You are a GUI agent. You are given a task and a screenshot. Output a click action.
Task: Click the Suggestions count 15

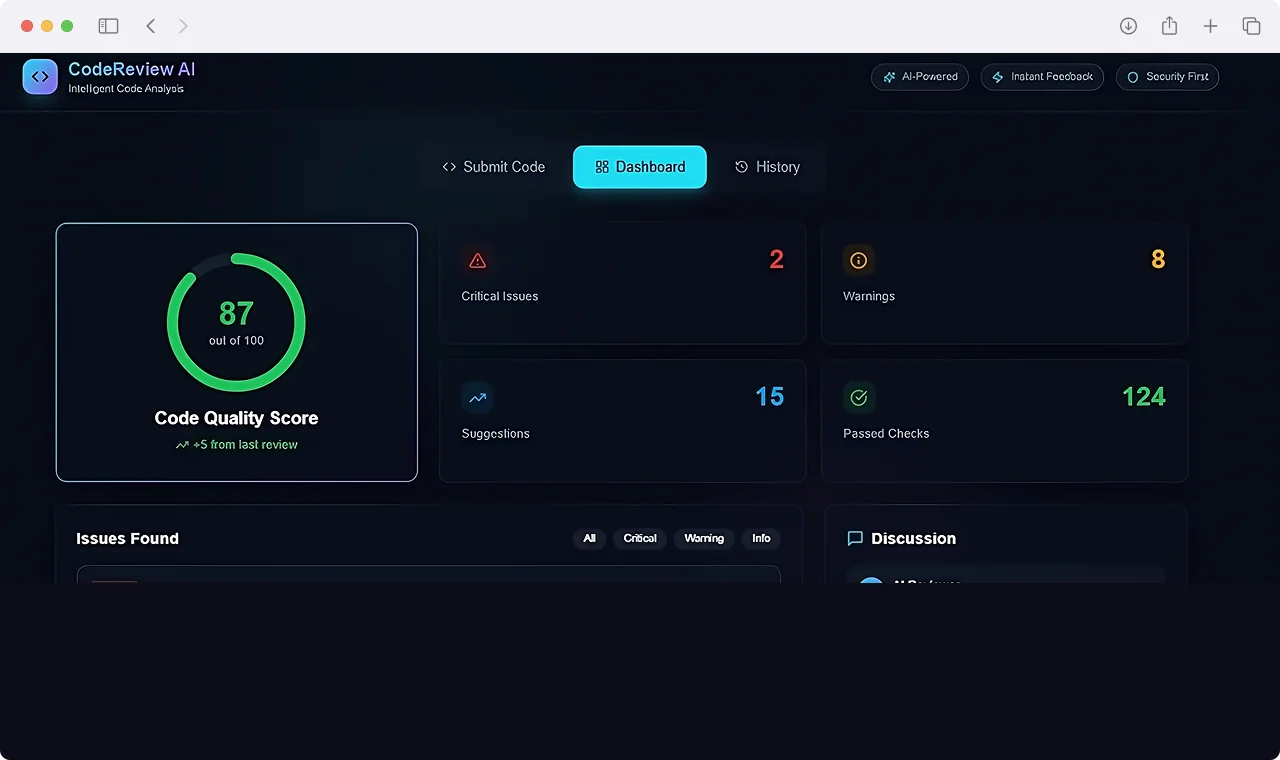coord(770,397)
